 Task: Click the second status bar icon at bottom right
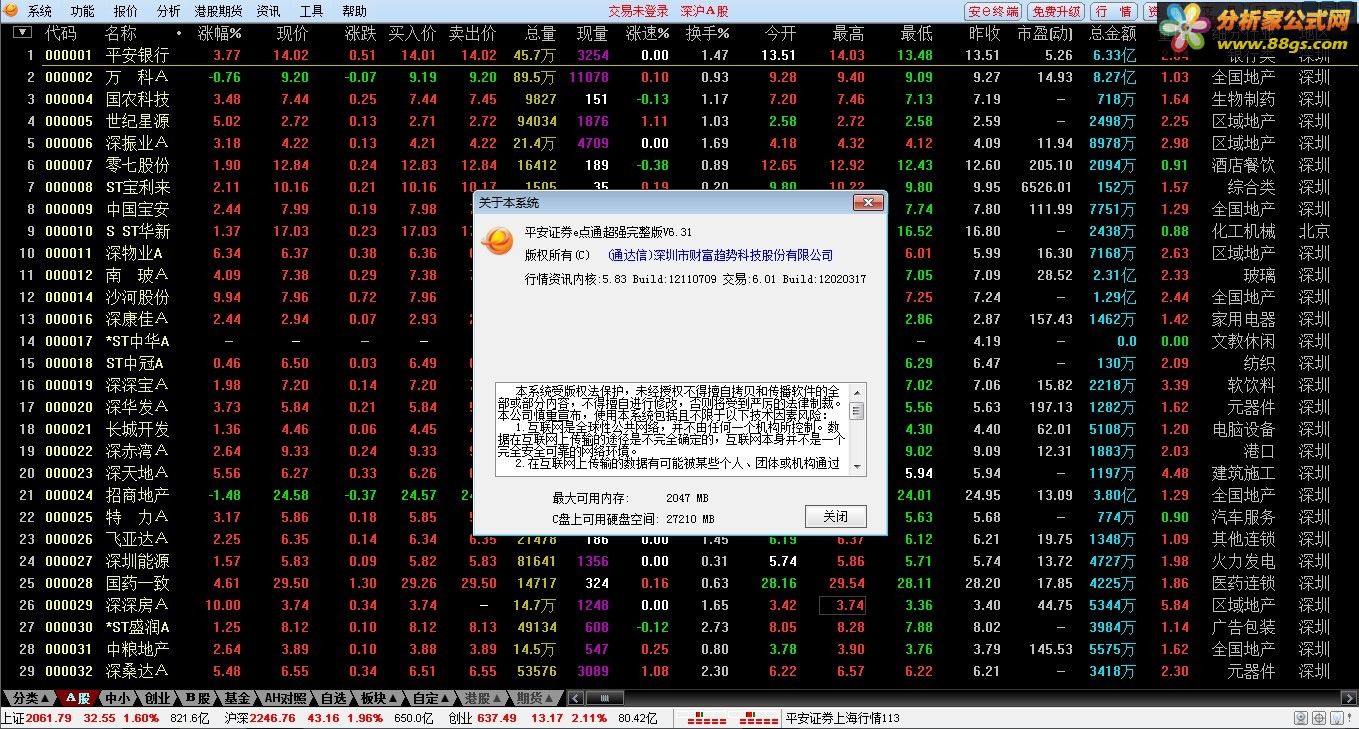(x=1318, y=718)
